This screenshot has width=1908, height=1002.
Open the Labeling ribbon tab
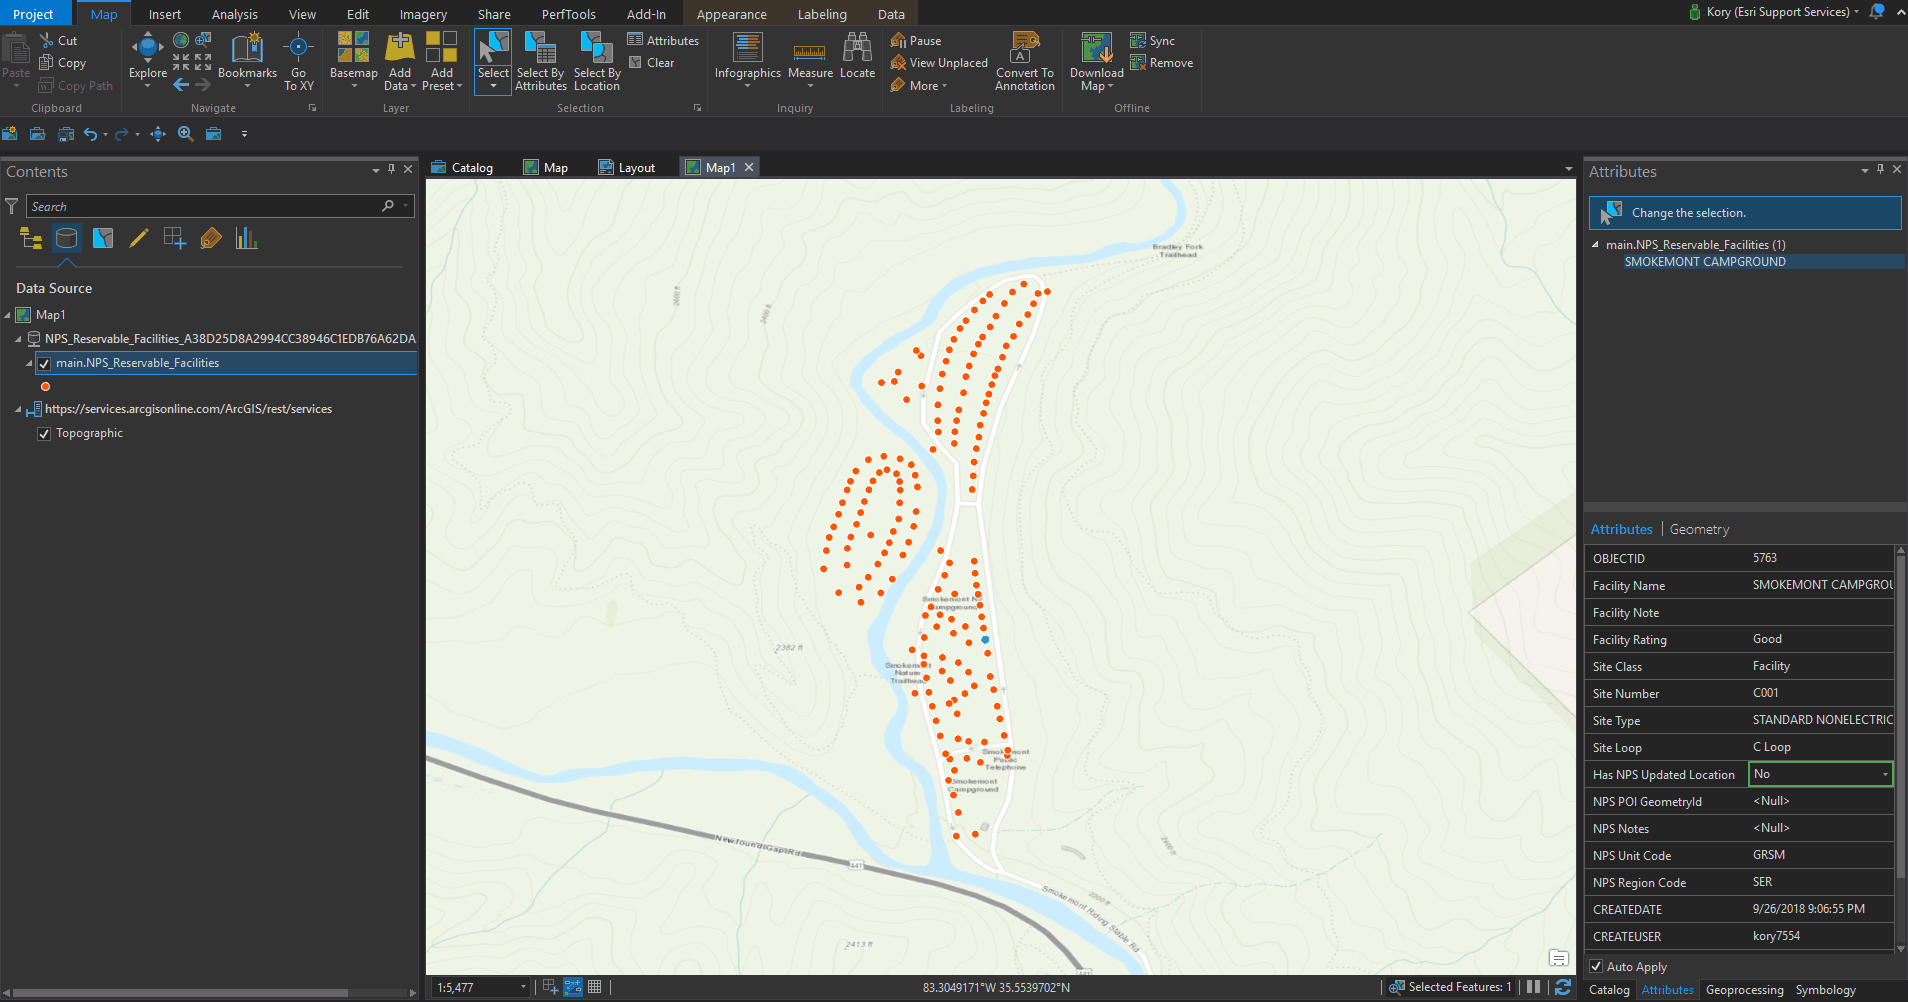(822, 14)
